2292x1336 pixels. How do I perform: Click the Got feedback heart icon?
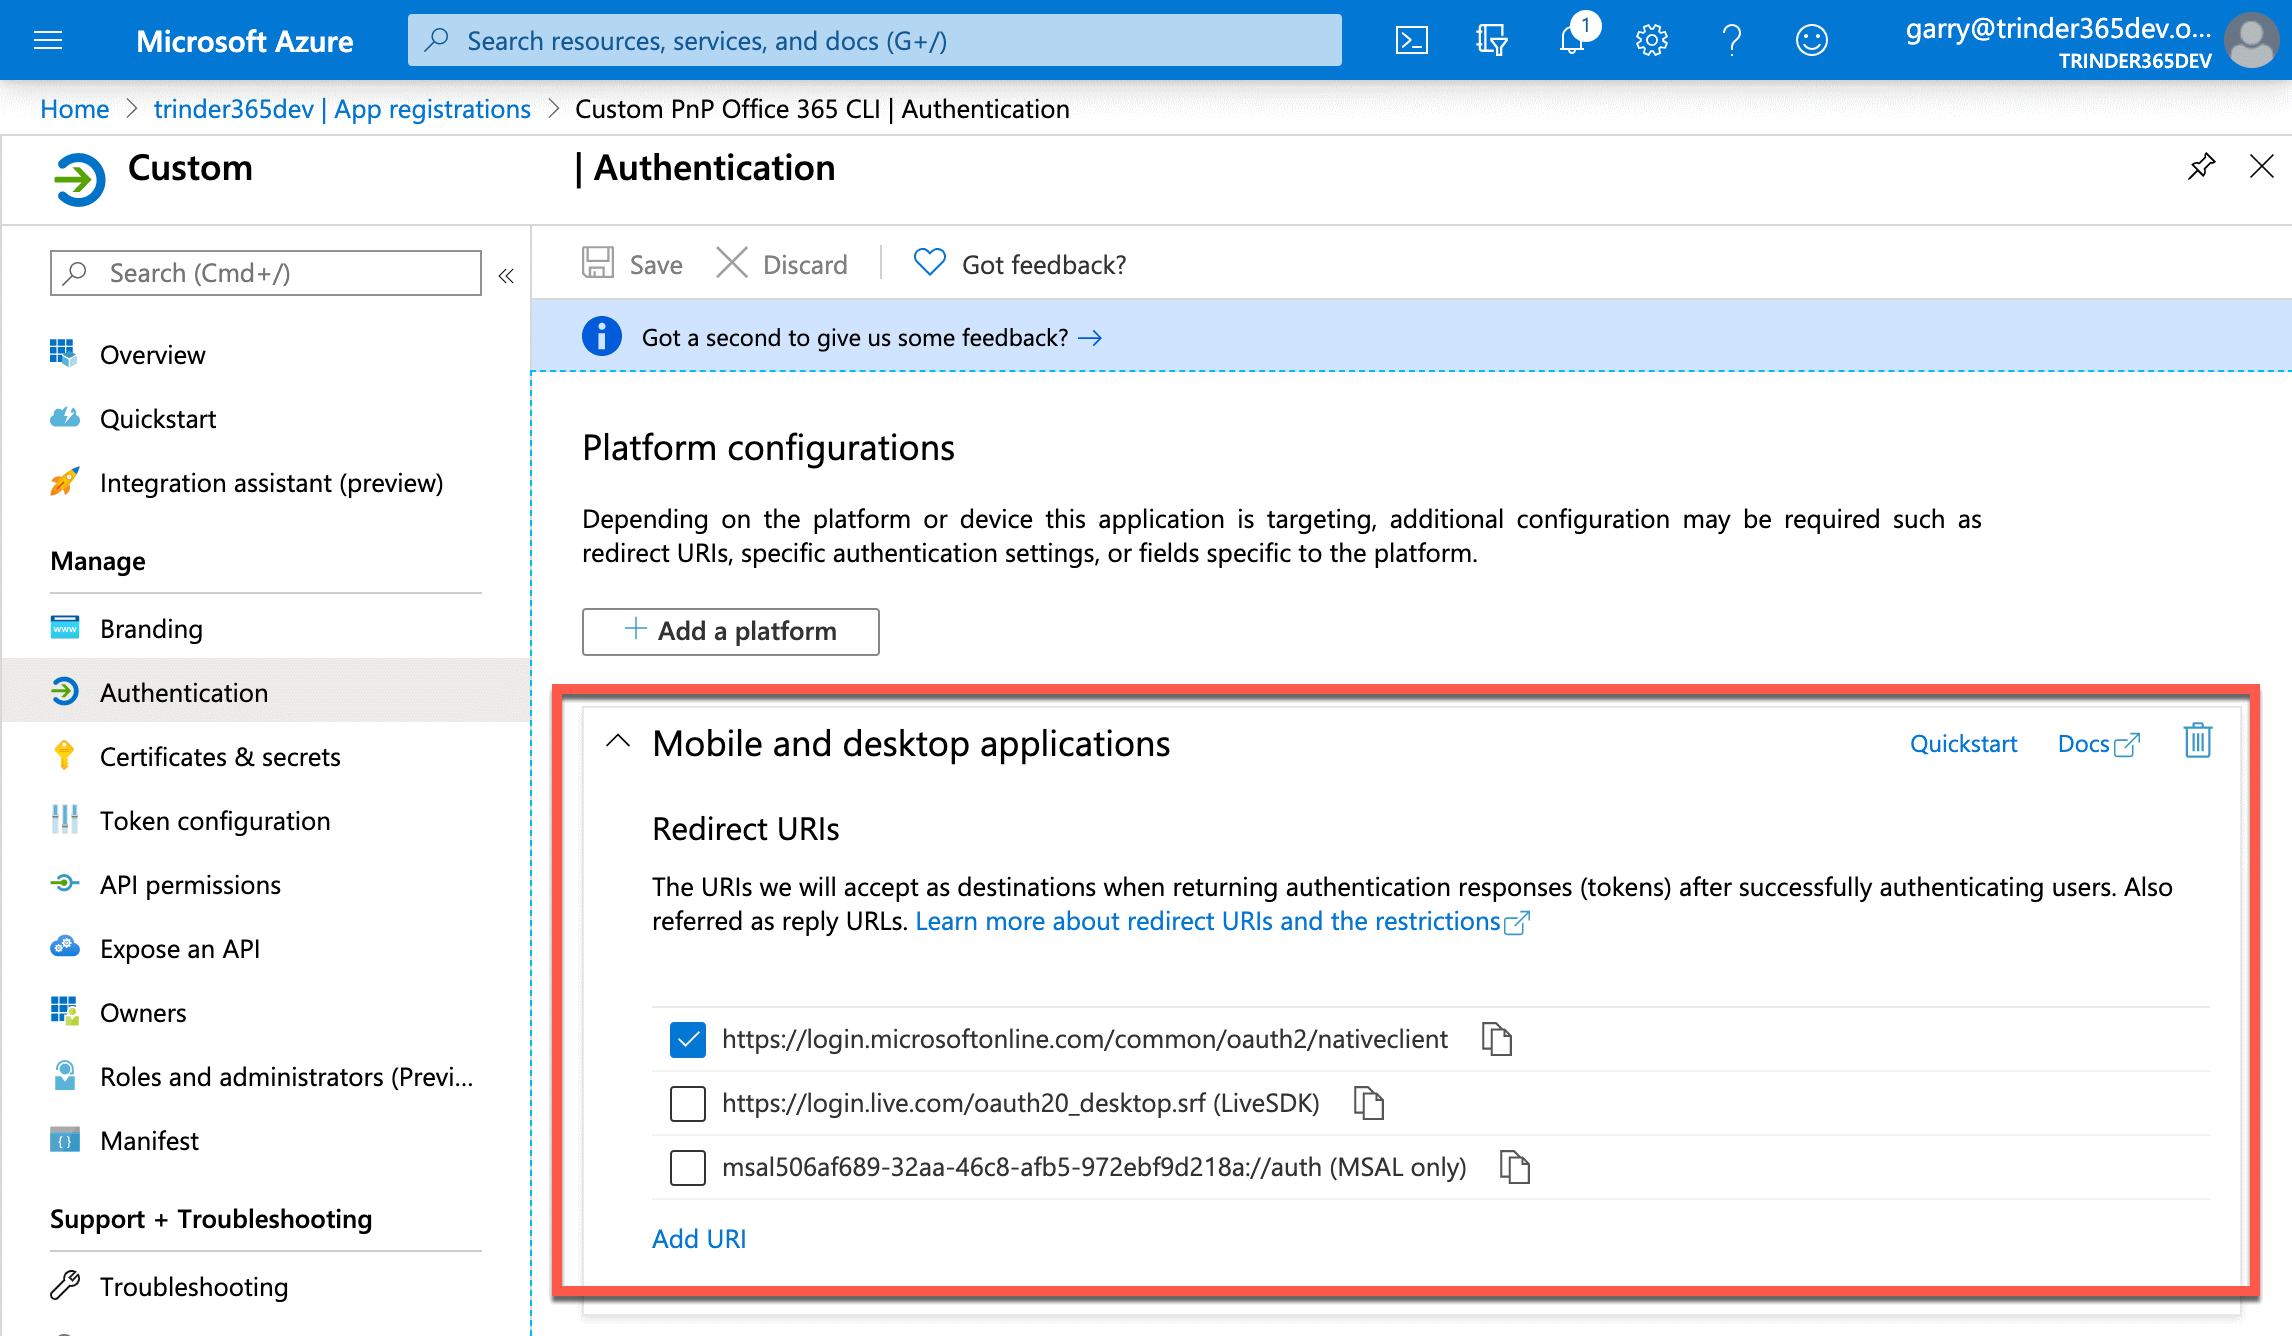[x=929, y=263]
